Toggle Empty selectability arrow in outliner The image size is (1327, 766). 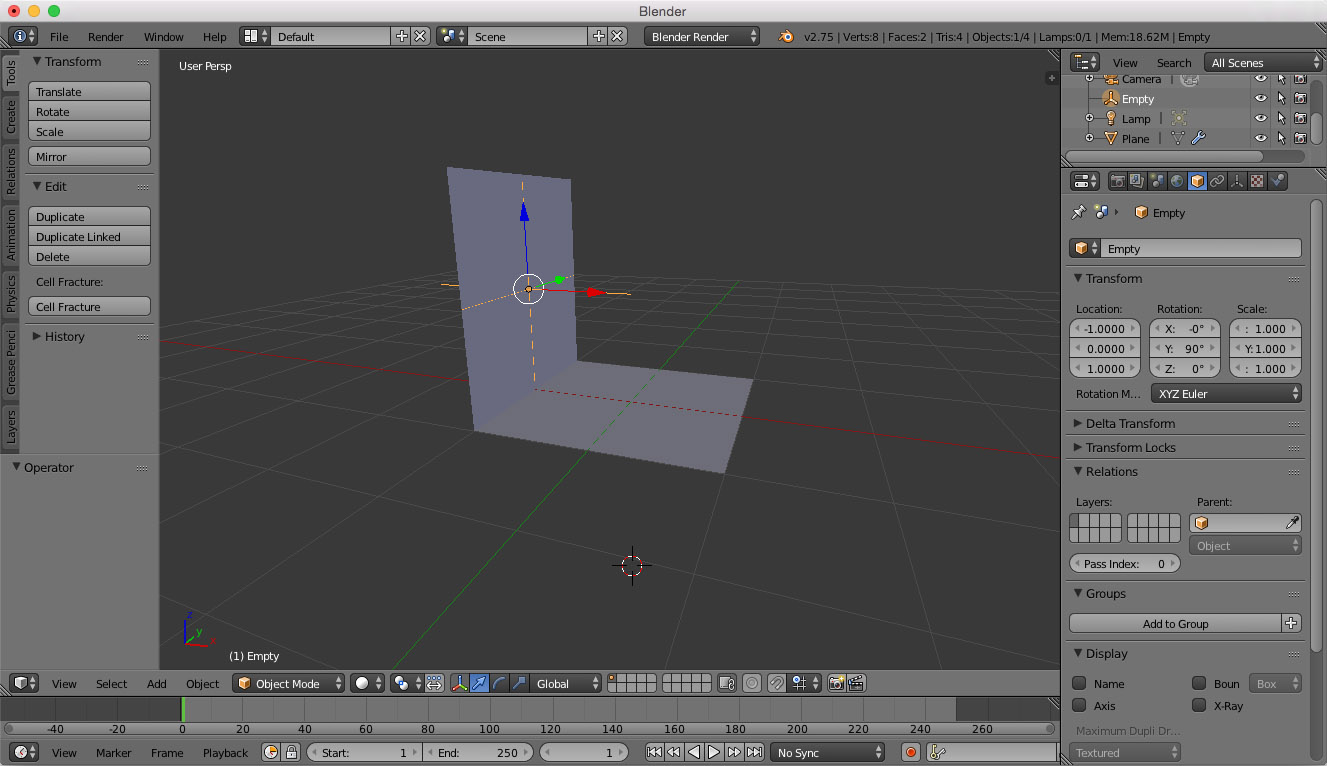[1281, 98]
